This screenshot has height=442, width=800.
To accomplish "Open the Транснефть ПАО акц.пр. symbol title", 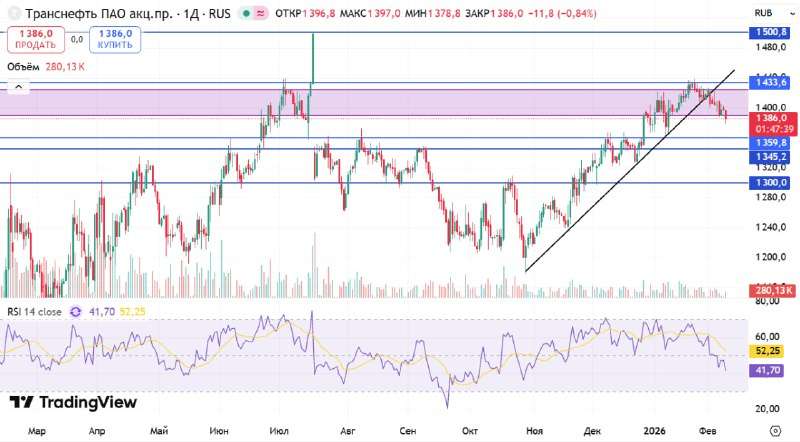I will coord(128,13).
